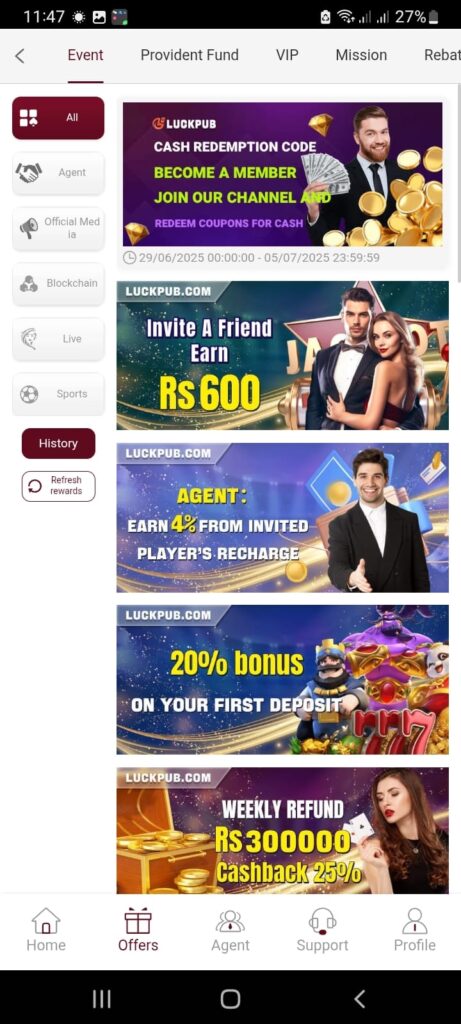Open the 20% first deposit bonus banner

(283, 679)
